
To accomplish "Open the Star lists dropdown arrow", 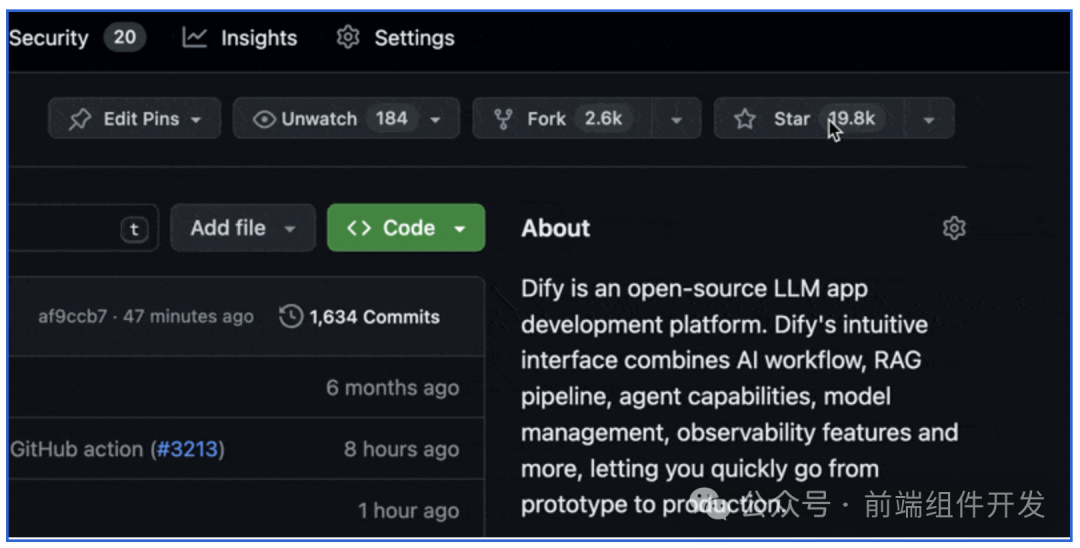I will coord(928,120).
